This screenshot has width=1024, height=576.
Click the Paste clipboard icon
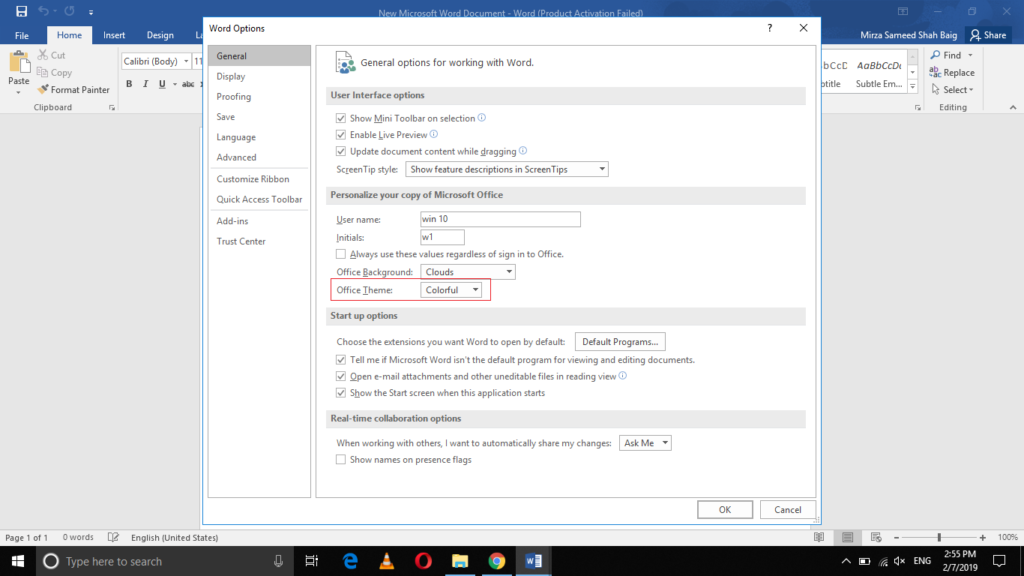pos(19,63)
